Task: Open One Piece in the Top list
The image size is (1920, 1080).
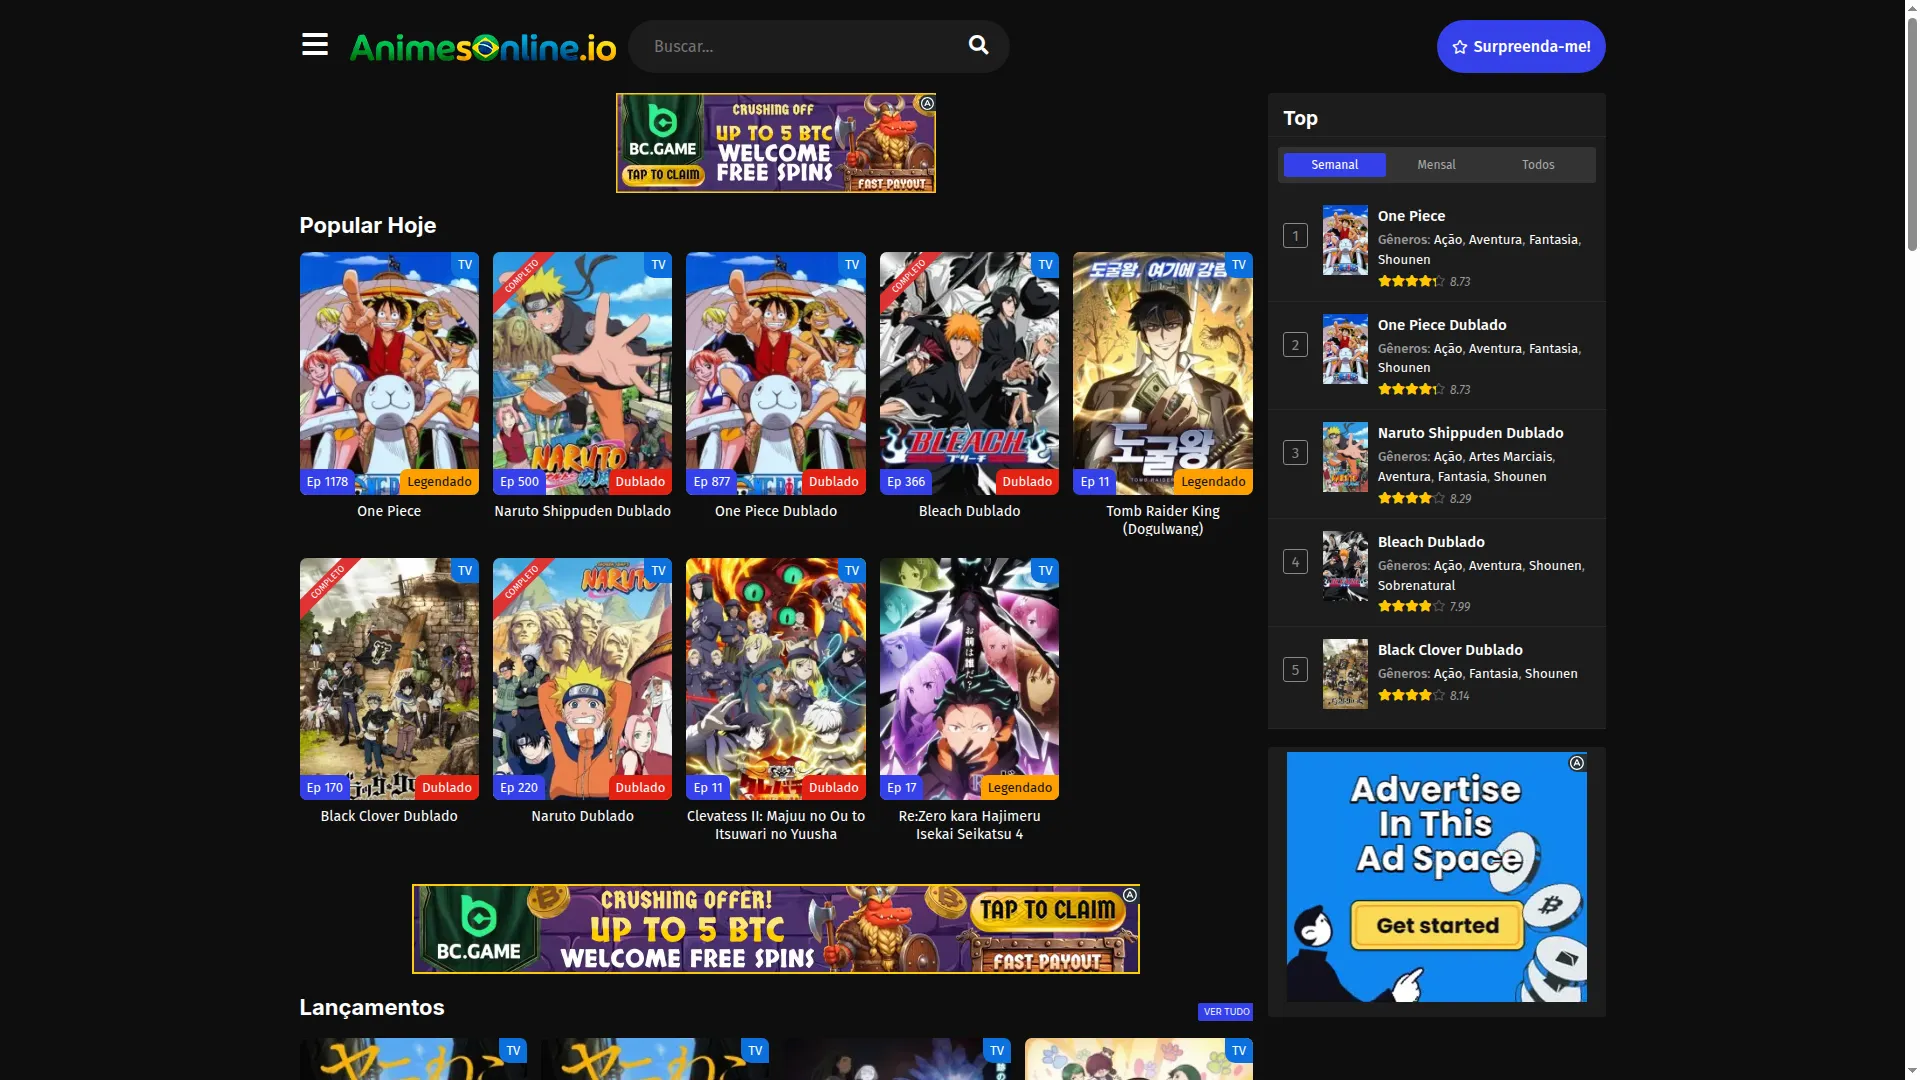Action: click(x=1411, y=216)
